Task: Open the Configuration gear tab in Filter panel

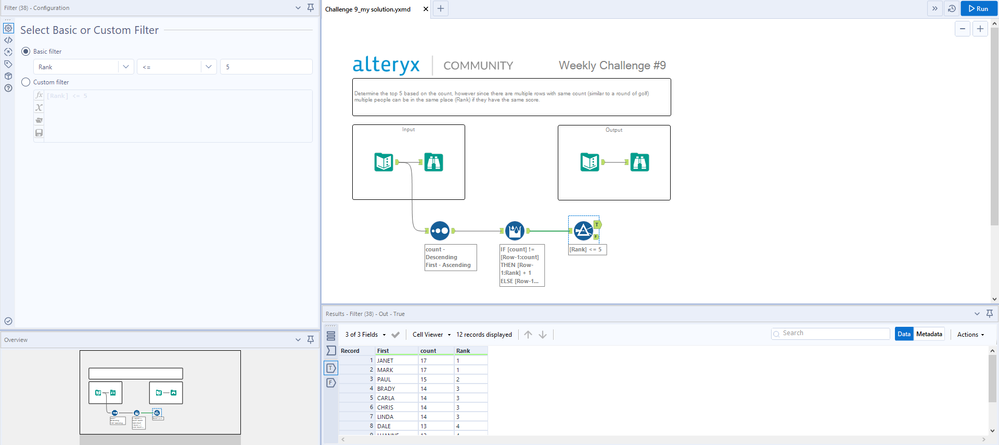Action: [x=8, y=29]
